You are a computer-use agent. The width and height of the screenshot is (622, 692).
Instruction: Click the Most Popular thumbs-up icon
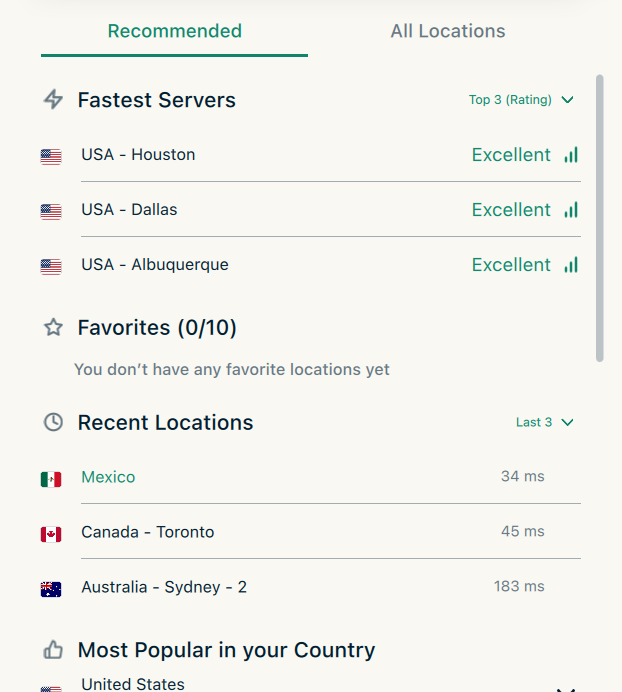pyautogui.click(x=53, y=650)
